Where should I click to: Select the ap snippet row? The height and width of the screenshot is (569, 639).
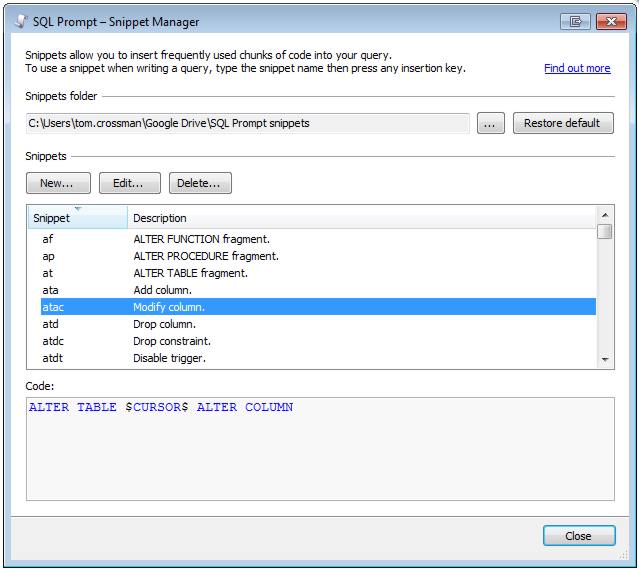tap(318, 256)
